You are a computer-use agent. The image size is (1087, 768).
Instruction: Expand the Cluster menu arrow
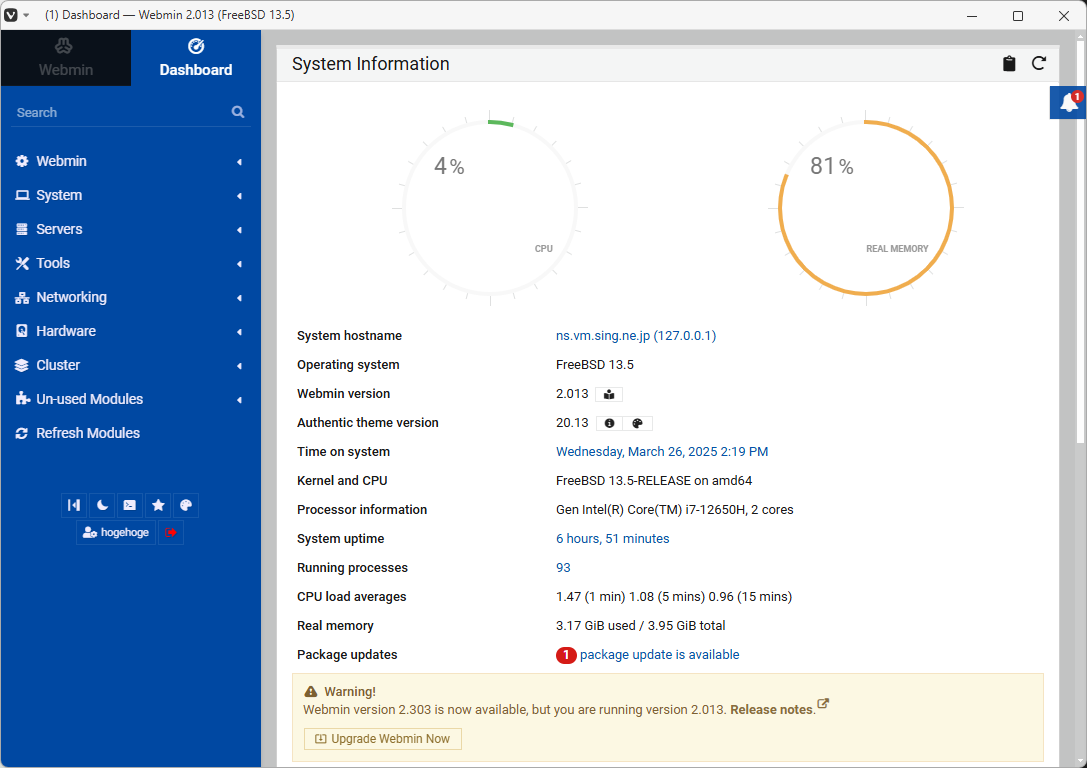pyautogui.click(x=239, y=366)
